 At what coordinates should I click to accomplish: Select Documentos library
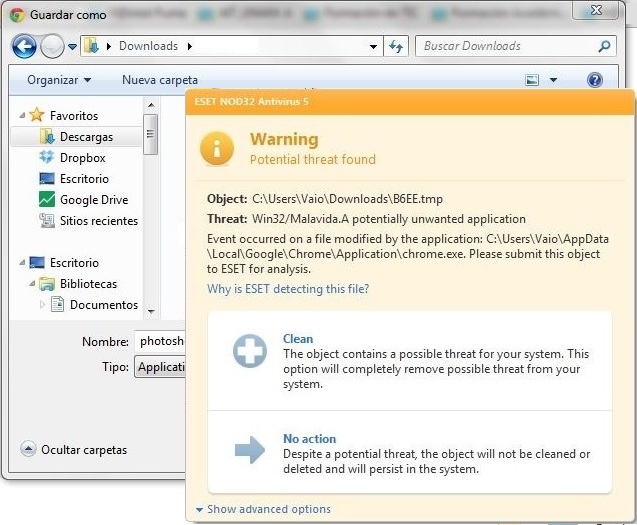(x=104, y=305)
